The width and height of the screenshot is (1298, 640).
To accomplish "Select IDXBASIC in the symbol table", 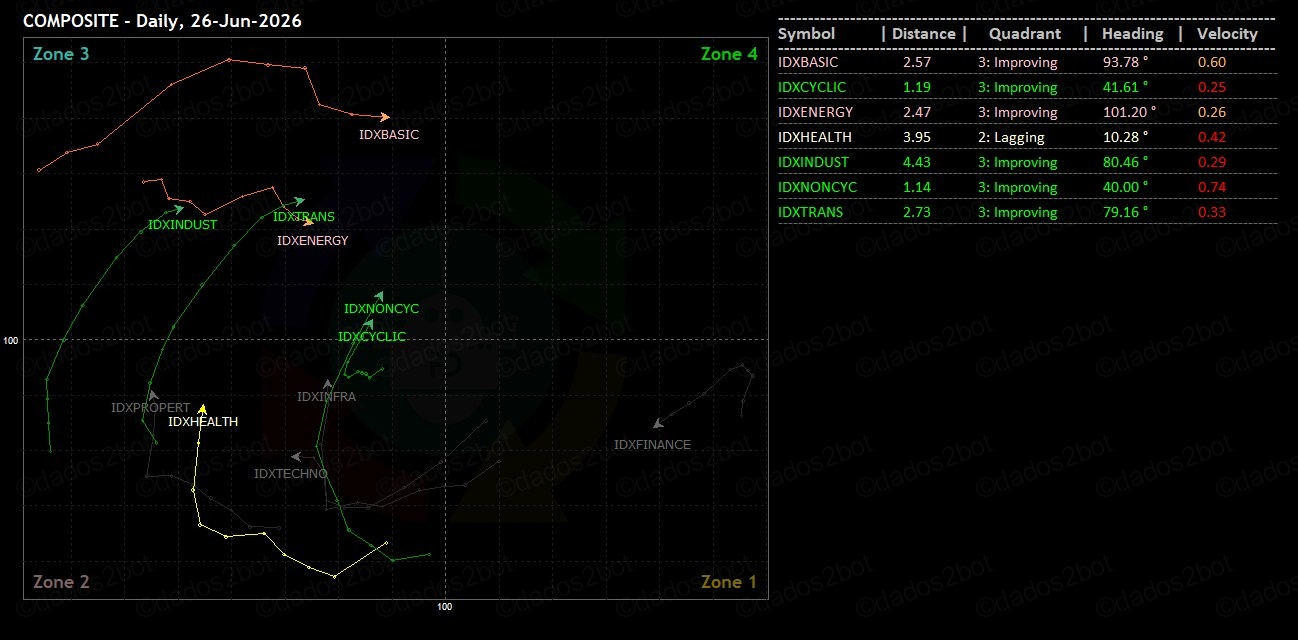I will pyautogui.click(x=808, y=62).
